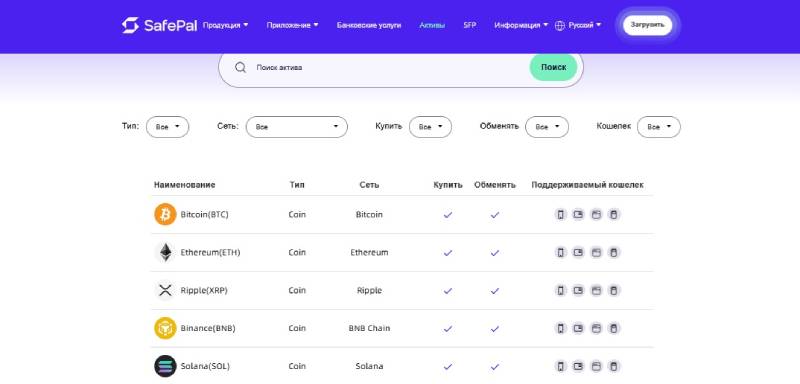
Task: Click the green Поиск button
Action: click(x=554, y=67)
